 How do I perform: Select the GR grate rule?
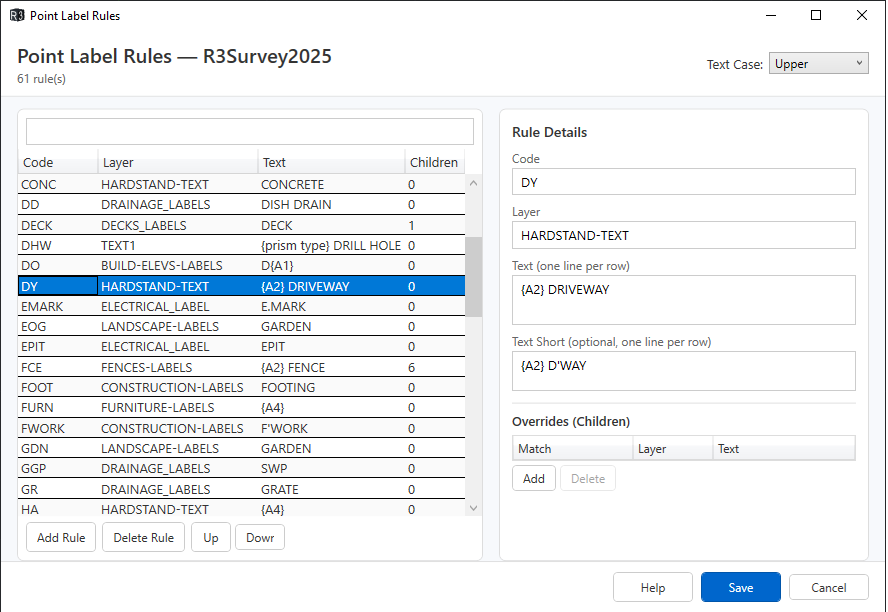click(x=242, y=489)
